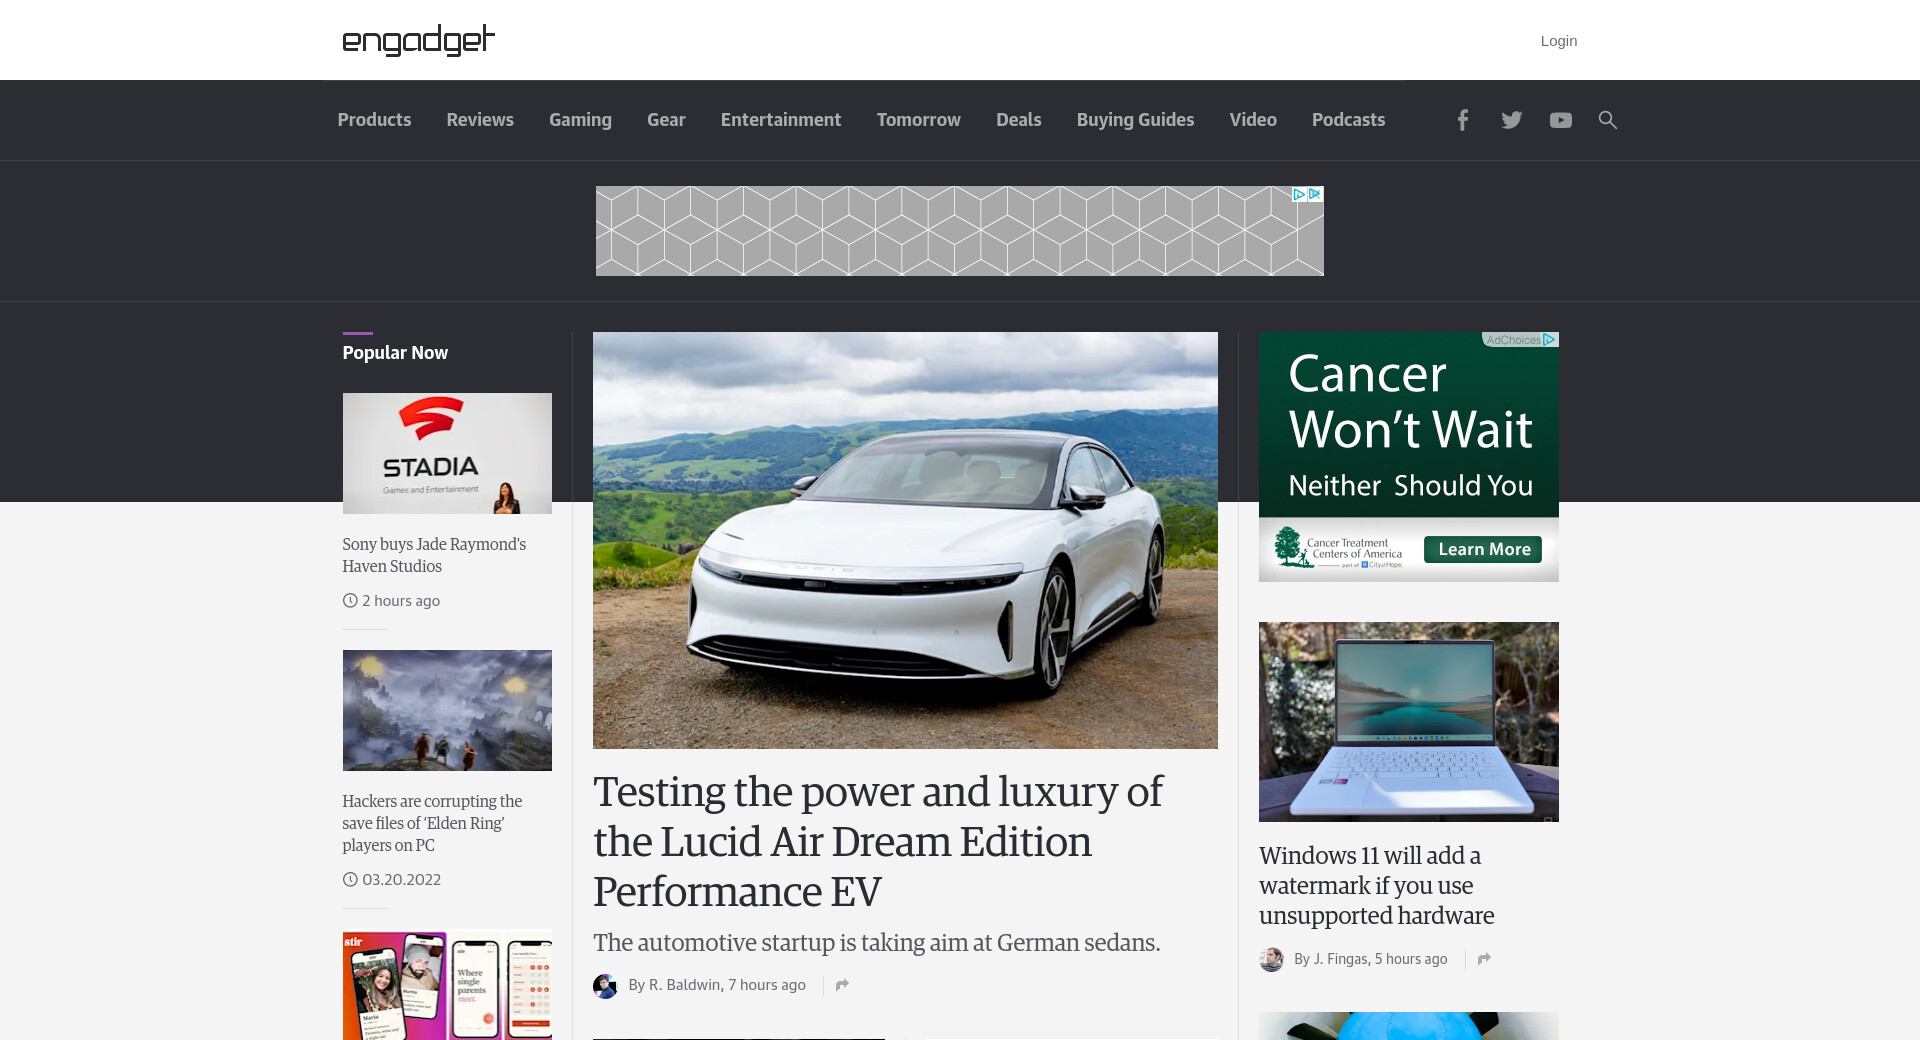
Task: Open the search magnifier icon
Action: pos(1607,120)
